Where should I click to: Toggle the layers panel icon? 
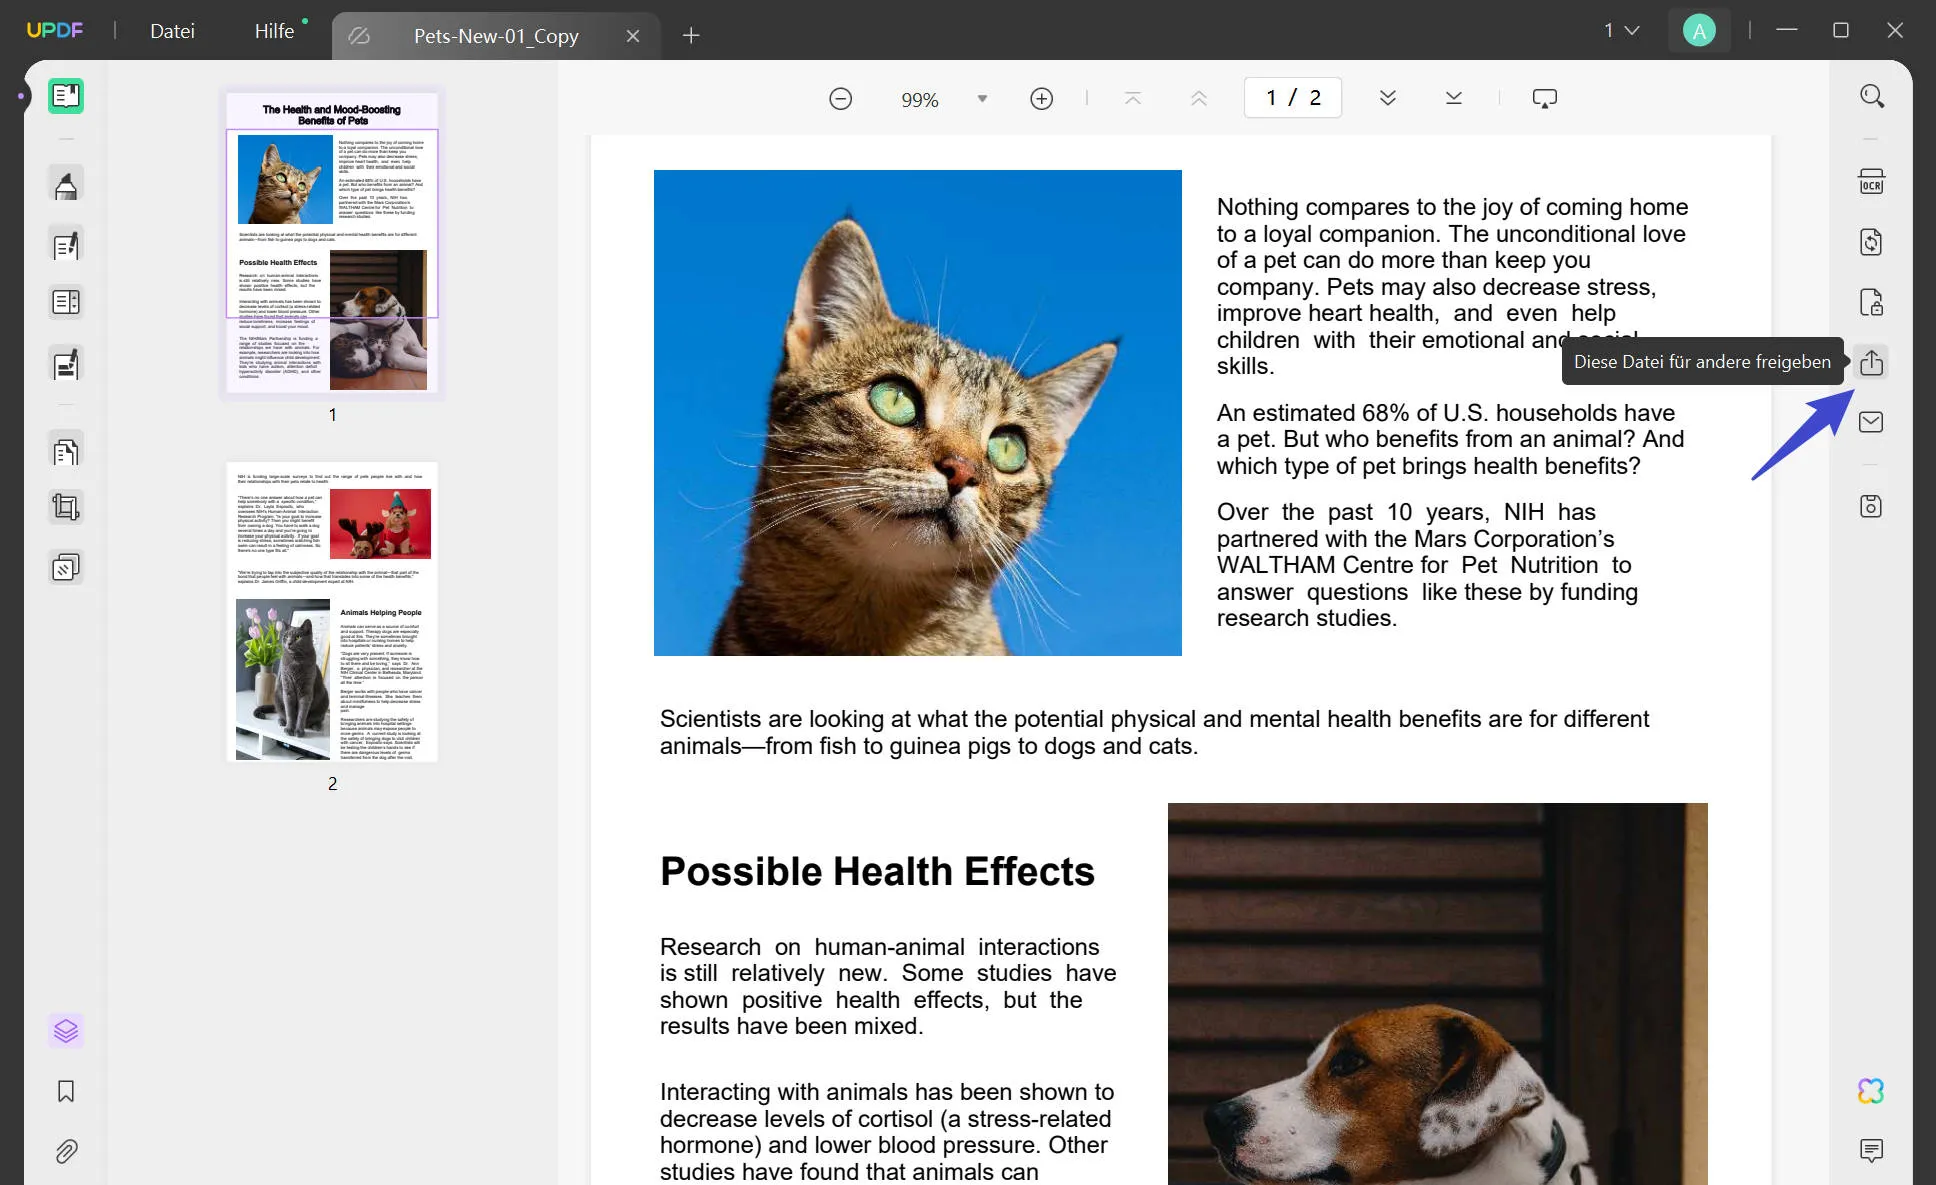[66, 1031]
